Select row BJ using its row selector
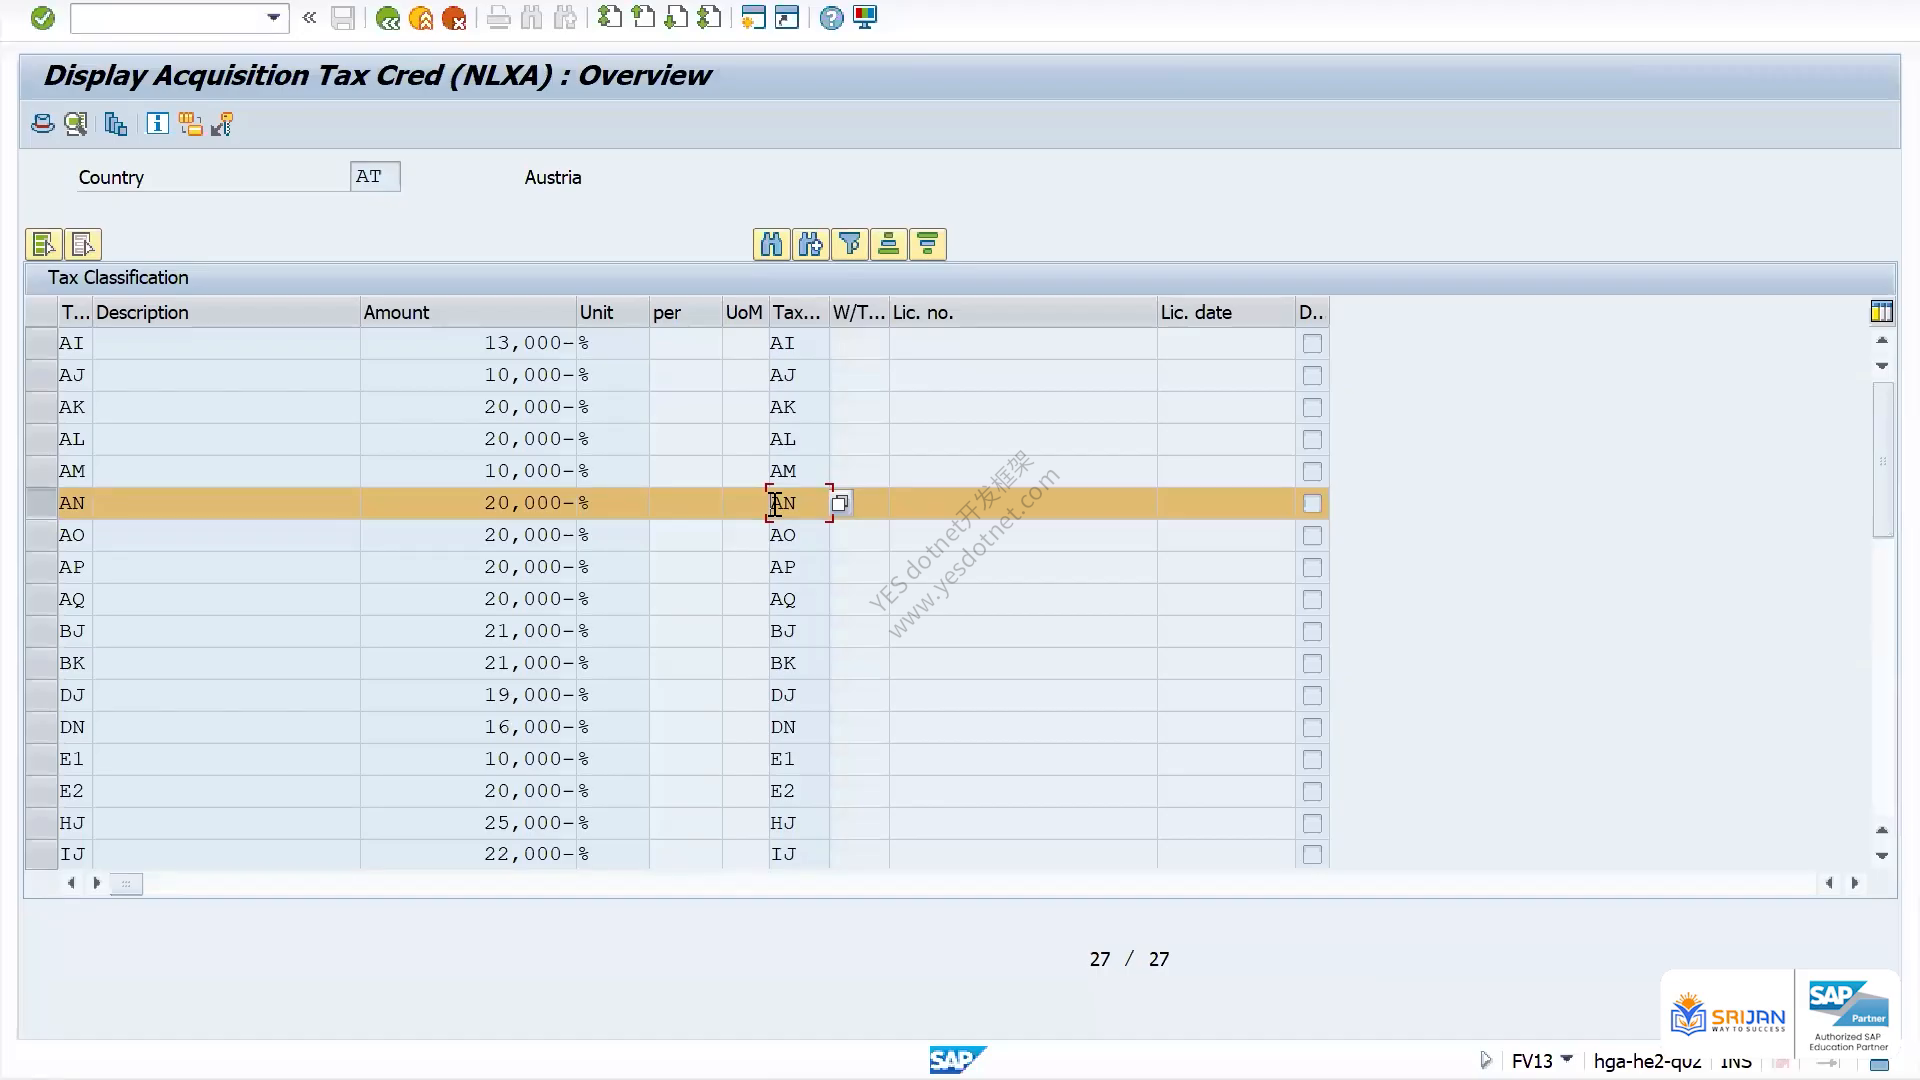 click(41, 632)
